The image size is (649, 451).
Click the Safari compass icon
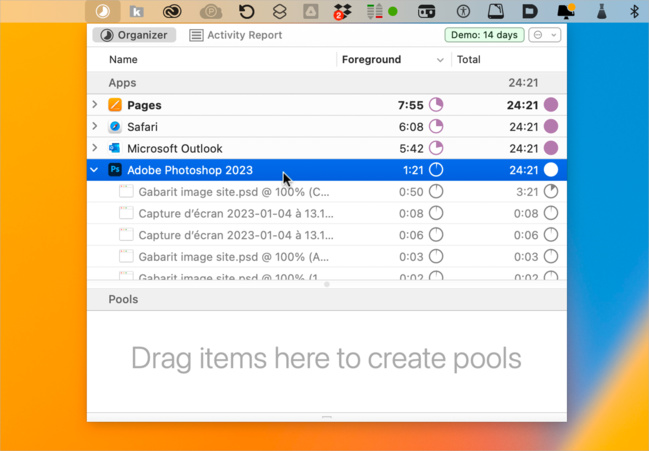coord(115,127)
